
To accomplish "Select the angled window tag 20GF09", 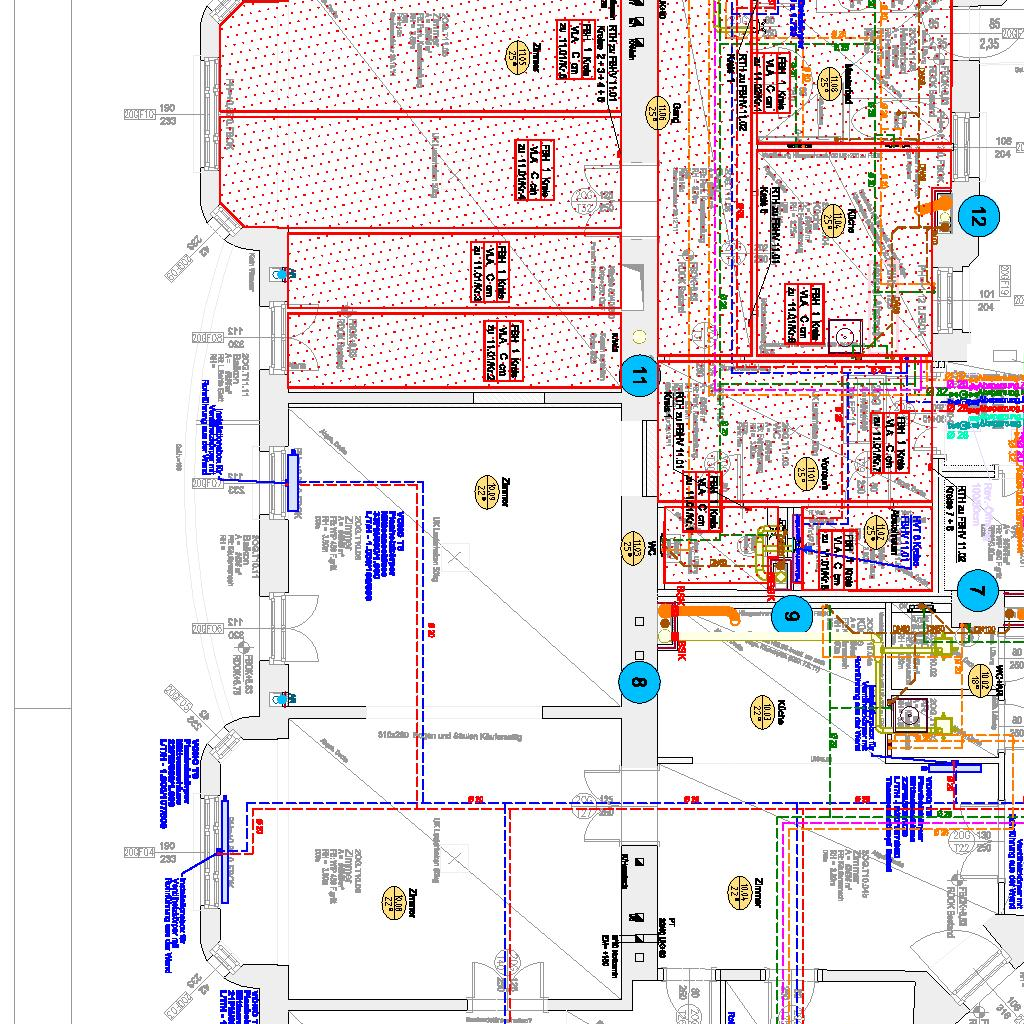I will (x=179, y=267).
